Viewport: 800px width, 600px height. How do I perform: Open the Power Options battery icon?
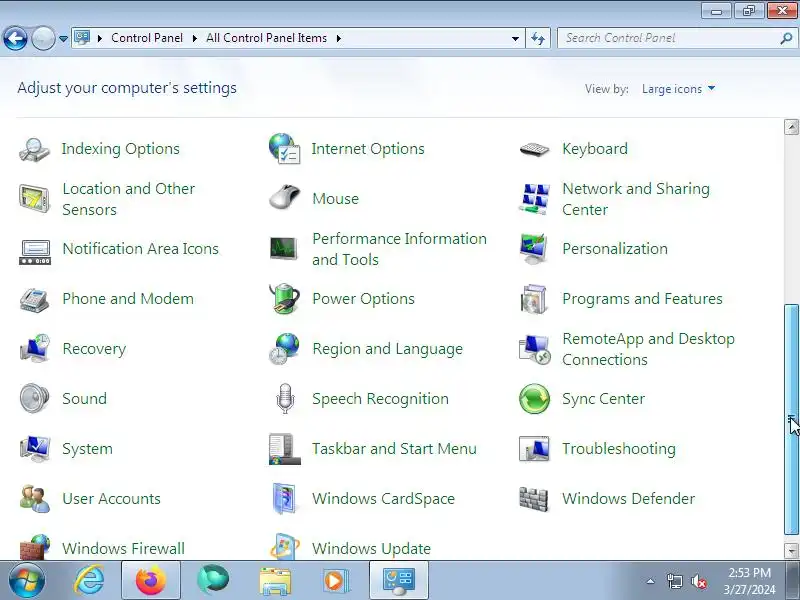[285, 298]
